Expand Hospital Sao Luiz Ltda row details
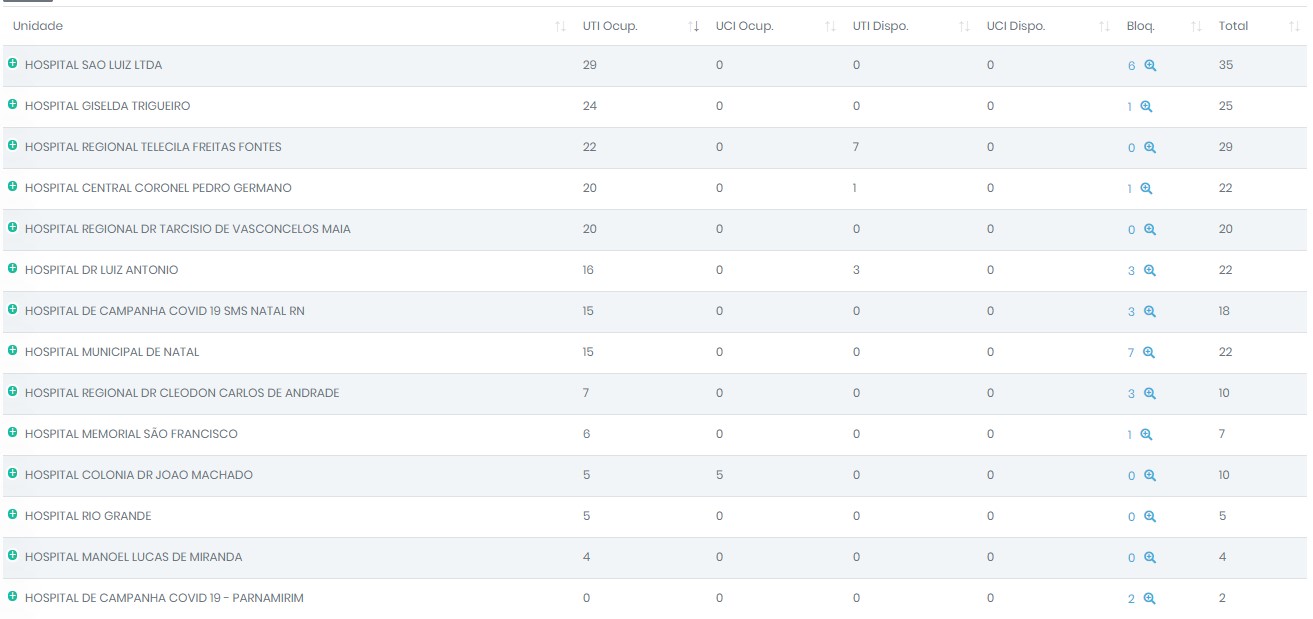 (13, 64)
